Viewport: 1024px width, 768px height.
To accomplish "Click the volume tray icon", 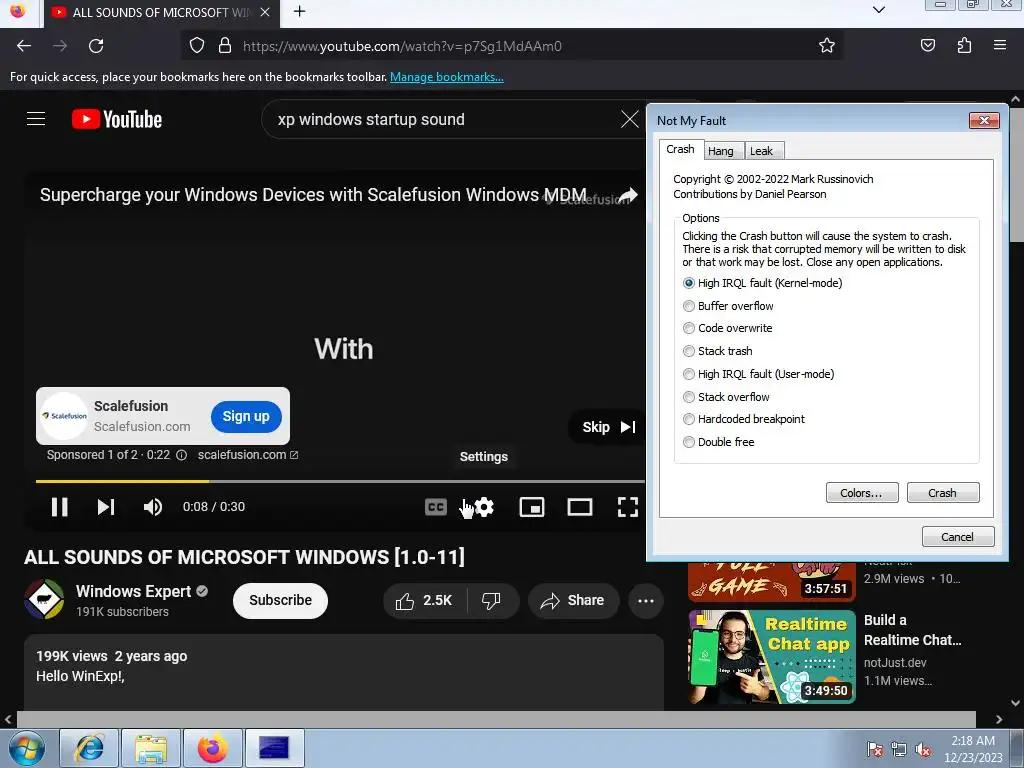I will pyautogui.click(x=923, y=750).
